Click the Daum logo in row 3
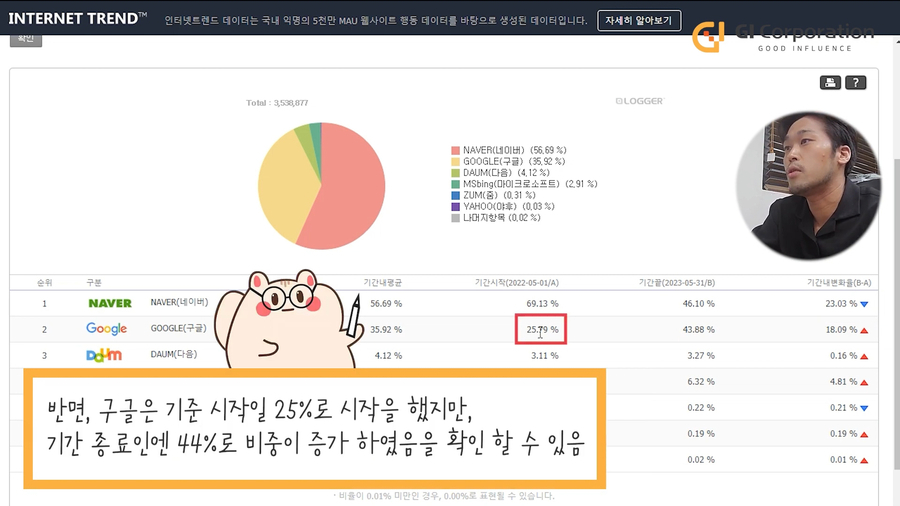900x506 pixels. [x=104, y=355]
